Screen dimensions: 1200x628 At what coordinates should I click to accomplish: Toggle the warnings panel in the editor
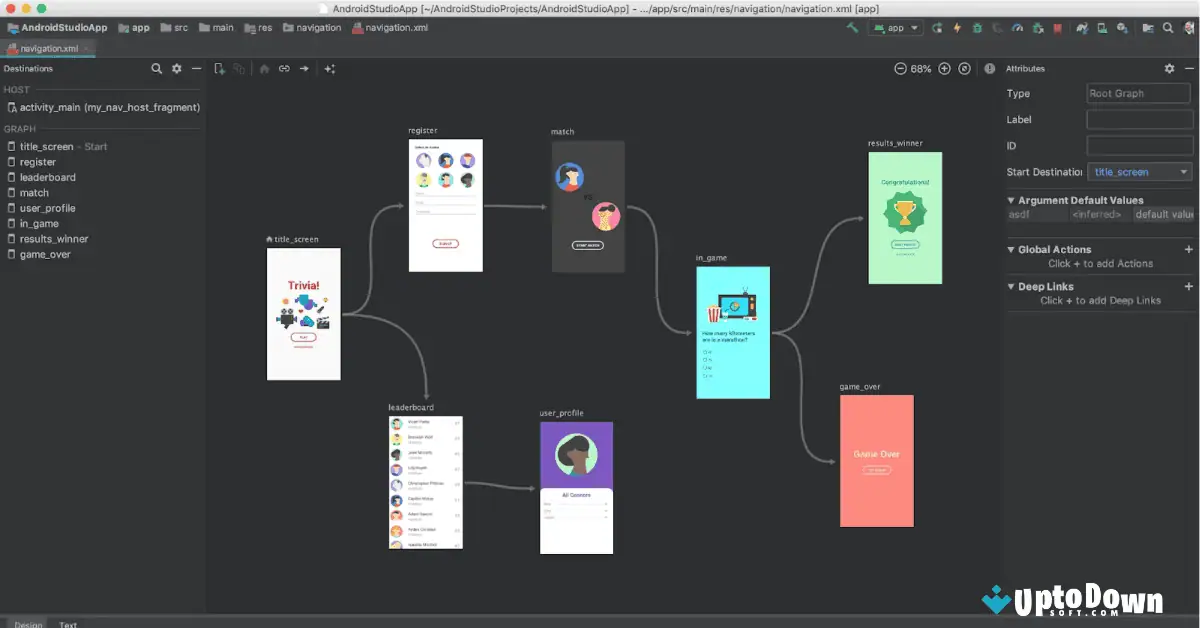[989, 68]
